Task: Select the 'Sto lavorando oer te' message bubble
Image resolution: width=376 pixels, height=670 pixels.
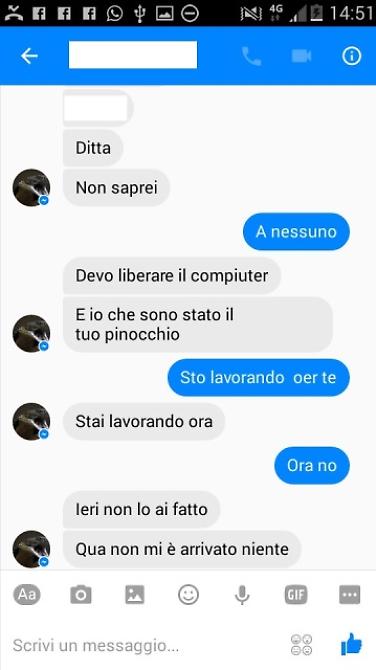Action: [258, 377]
